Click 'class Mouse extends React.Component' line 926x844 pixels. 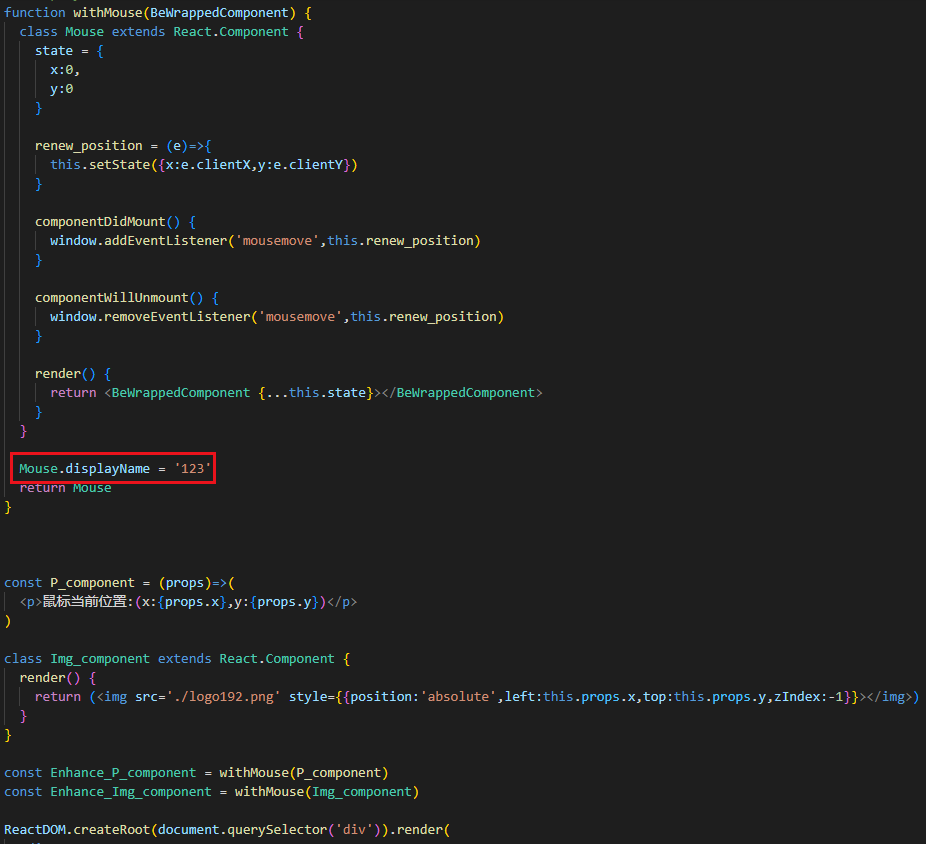[161, 32]
